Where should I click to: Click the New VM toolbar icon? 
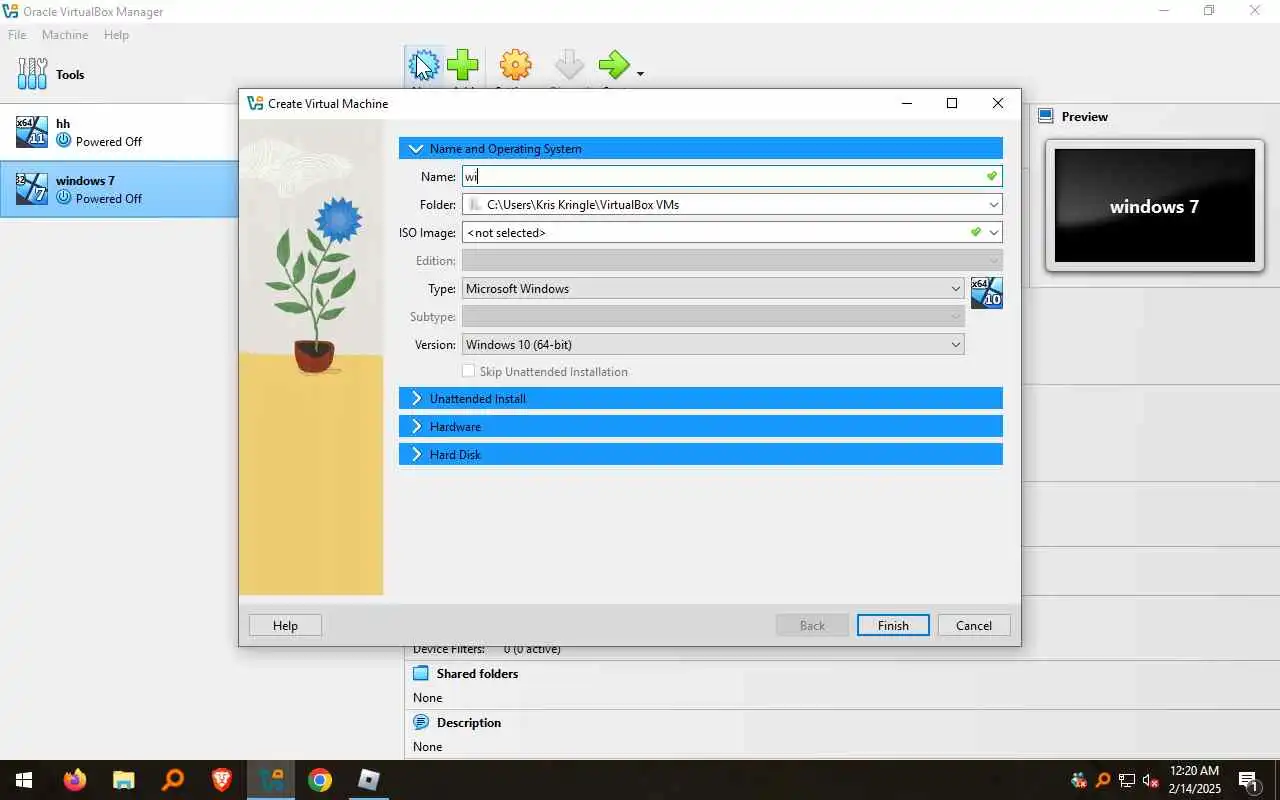tap(424, 66)
